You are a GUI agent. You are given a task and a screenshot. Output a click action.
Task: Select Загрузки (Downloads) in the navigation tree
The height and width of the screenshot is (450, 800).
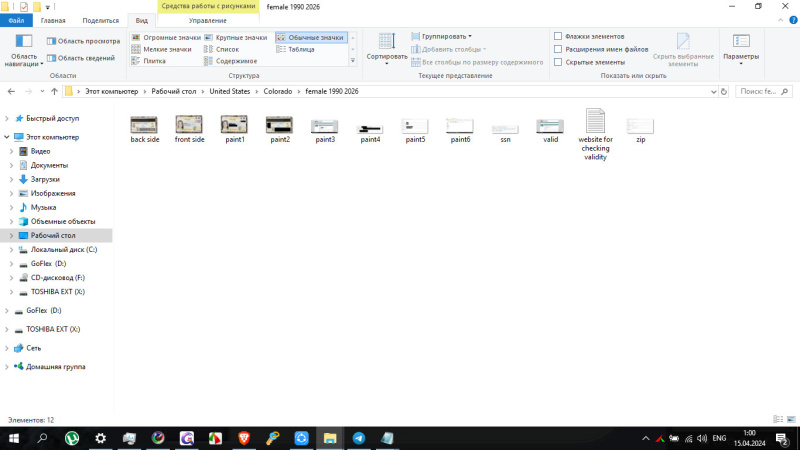coord(45,179)
